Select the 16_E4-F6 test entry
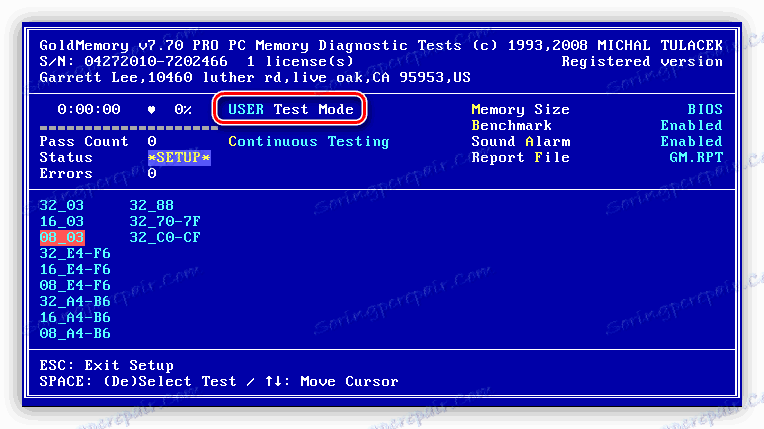This screenshot has width=764, height=429. click(75, 270)
